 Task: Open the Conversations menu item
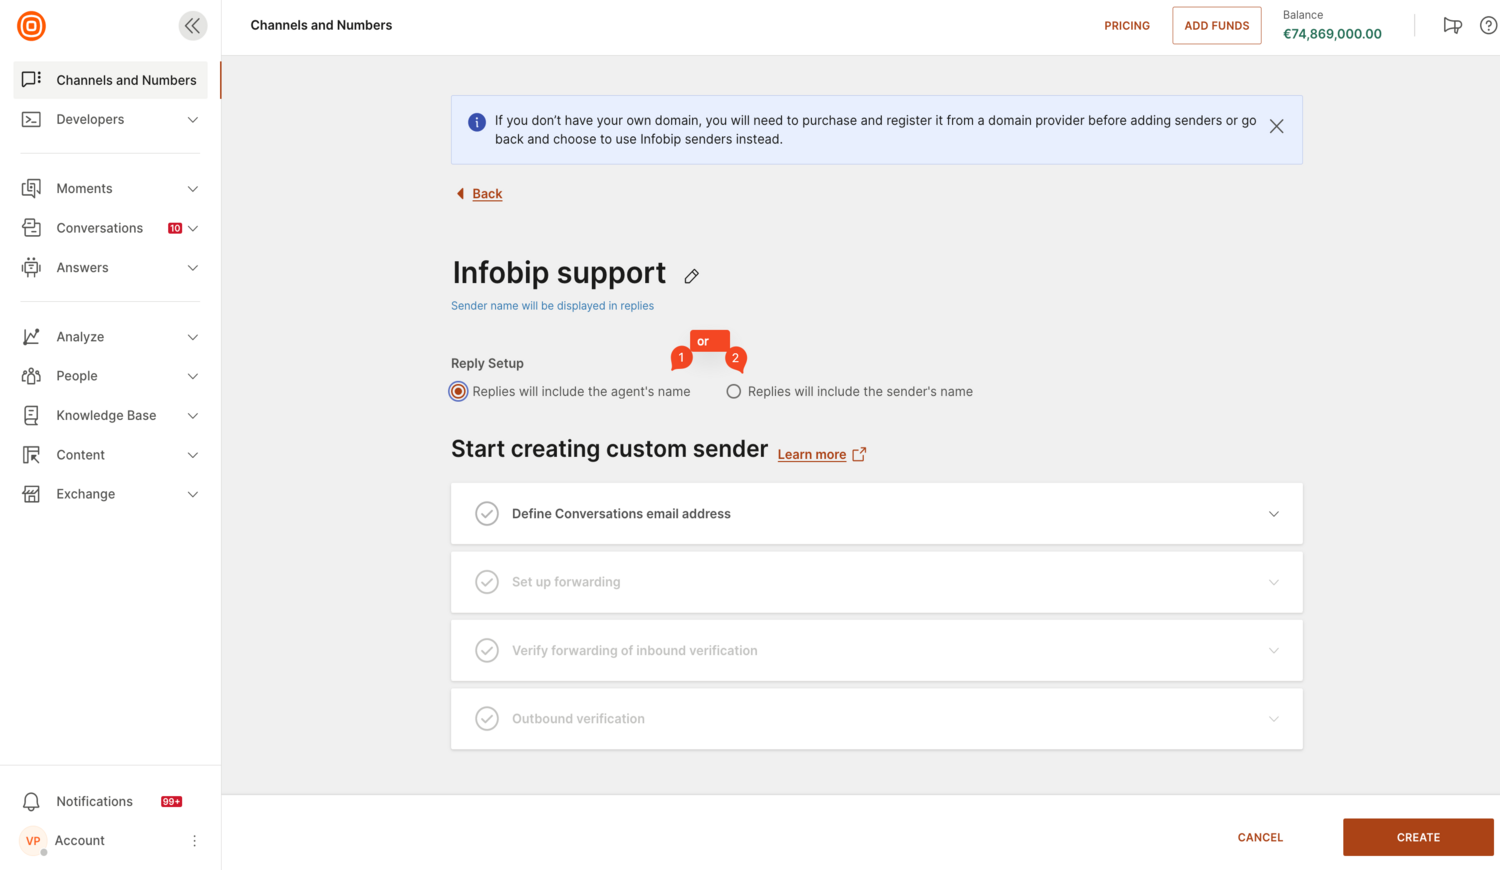(x=99, y=228)
